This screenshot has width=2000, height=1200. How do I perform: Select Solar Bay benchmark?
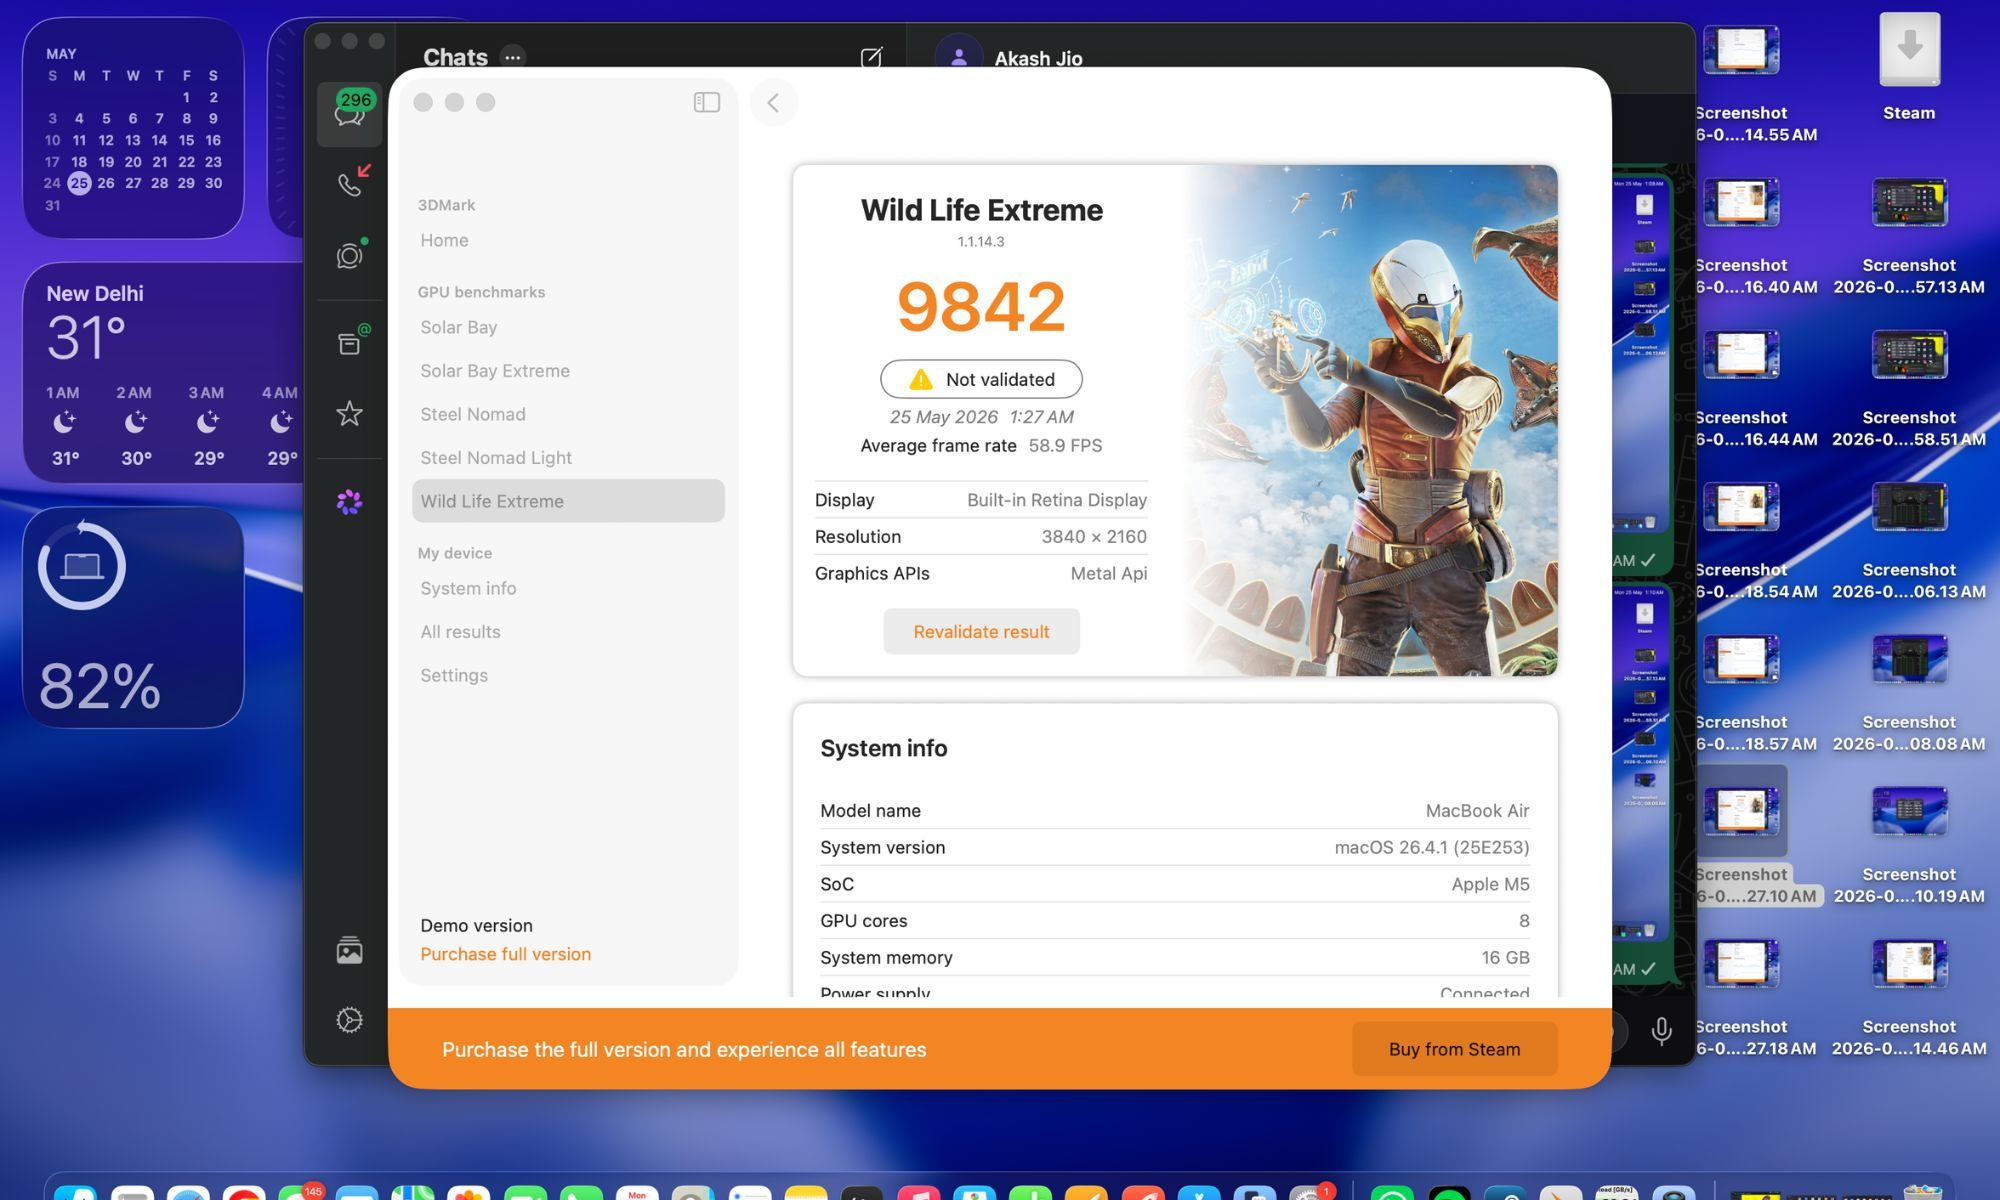pos(458,327)
